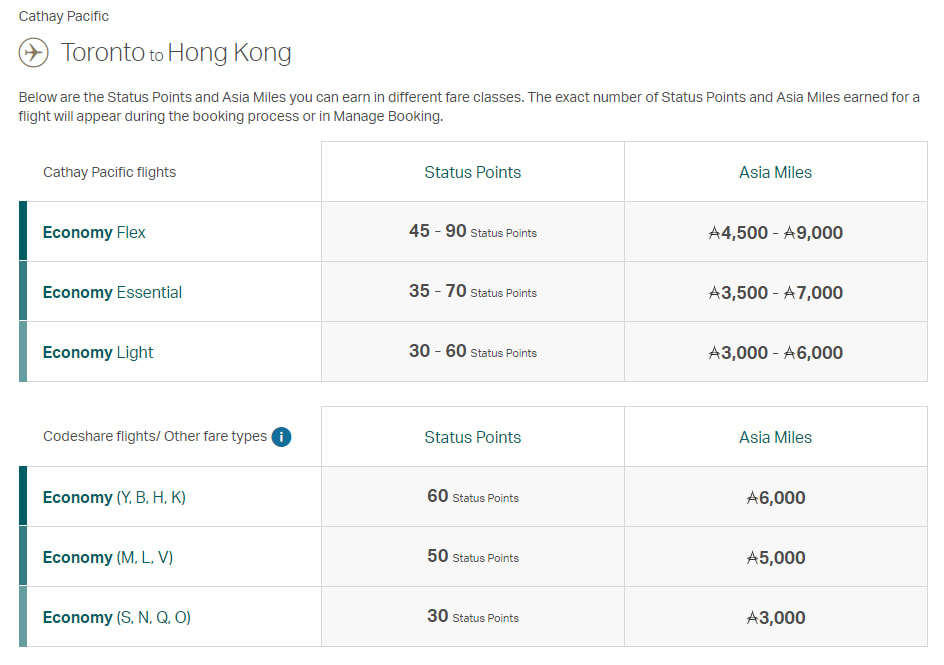Open the codeshare flights info tooltip icon
The width and height of the screenshot is (944, 665).
(281, 437)
